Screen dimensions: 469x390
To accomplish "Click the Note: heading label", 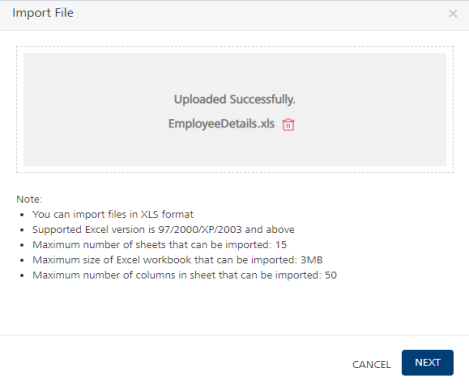I will click(29, 199).
